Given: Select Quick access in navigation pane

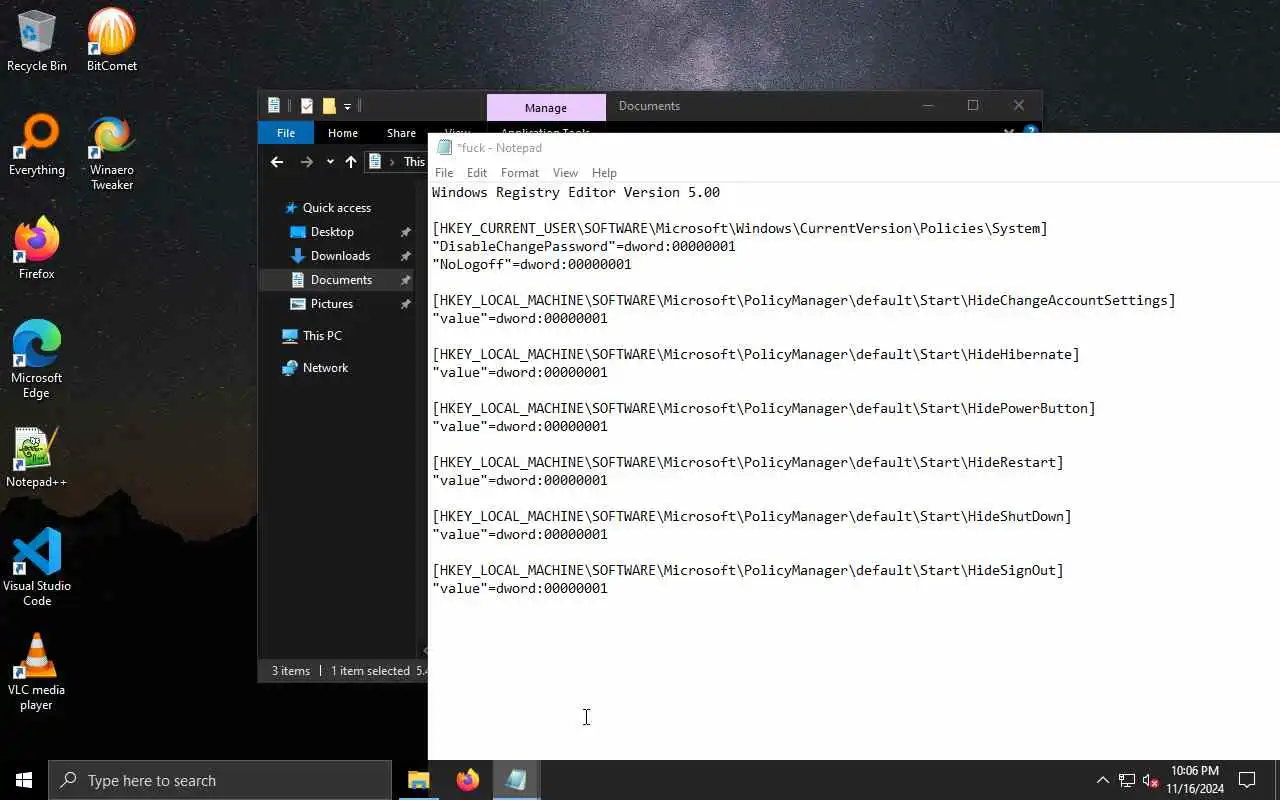Looking at the screenshot, I should (x=336, y=208).
